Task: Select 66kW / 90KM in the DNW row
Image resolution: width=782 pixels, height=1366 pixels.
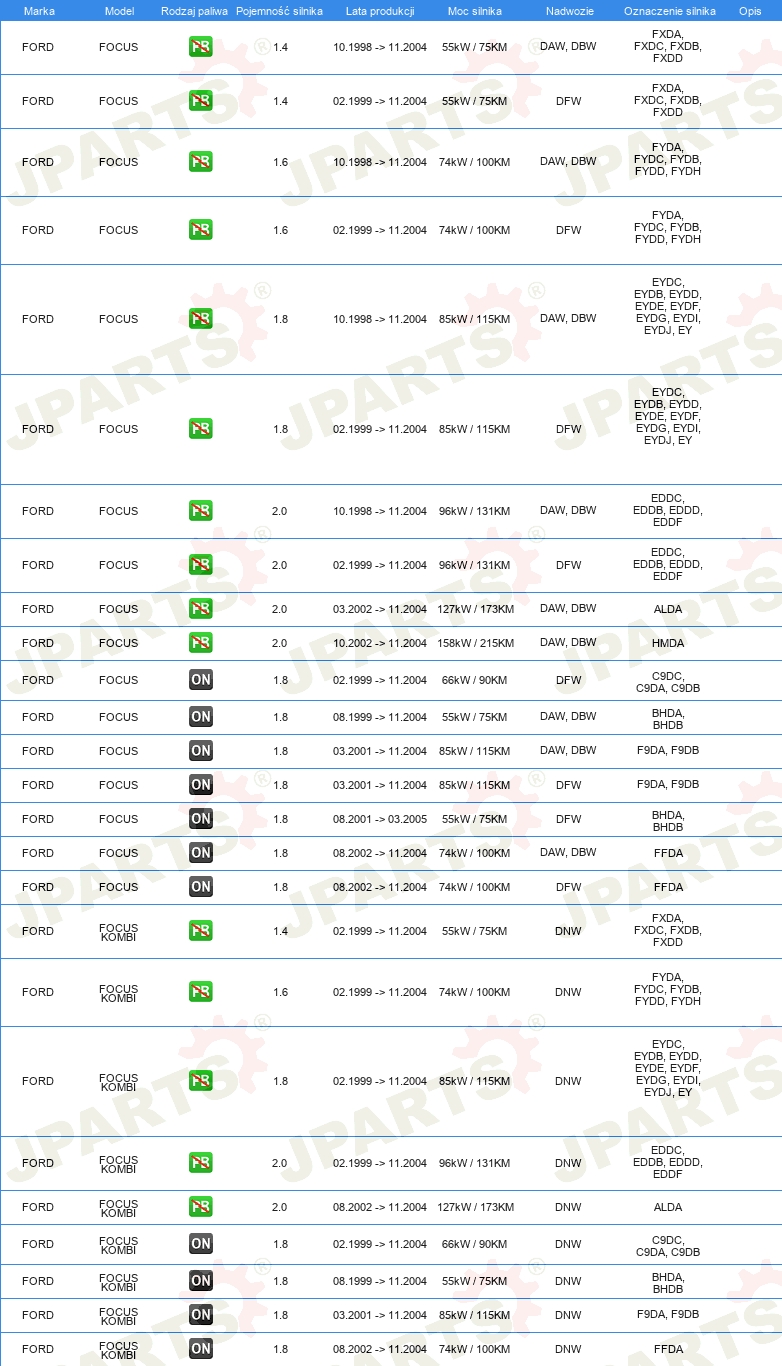Action: (475, 1244)
